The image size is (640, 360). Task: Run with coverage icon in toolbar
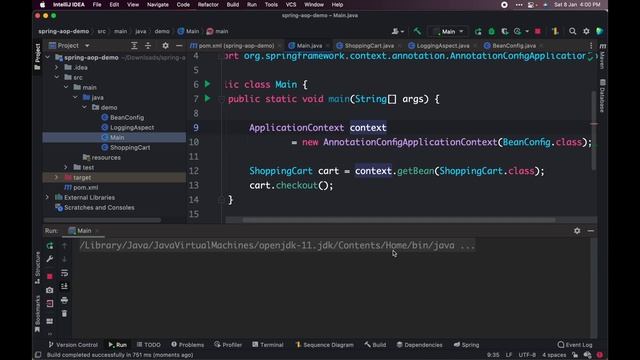[x=505, y=31]
